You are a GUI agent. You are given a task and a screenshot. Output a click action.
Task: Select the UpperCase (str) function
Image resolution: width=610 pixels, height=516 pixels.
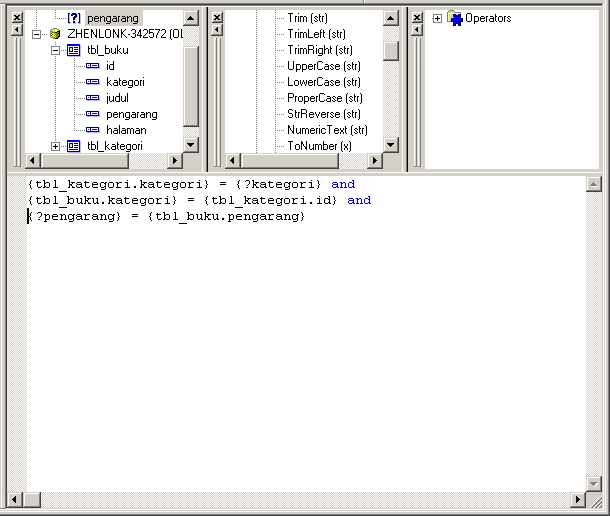tap(324, 66)
